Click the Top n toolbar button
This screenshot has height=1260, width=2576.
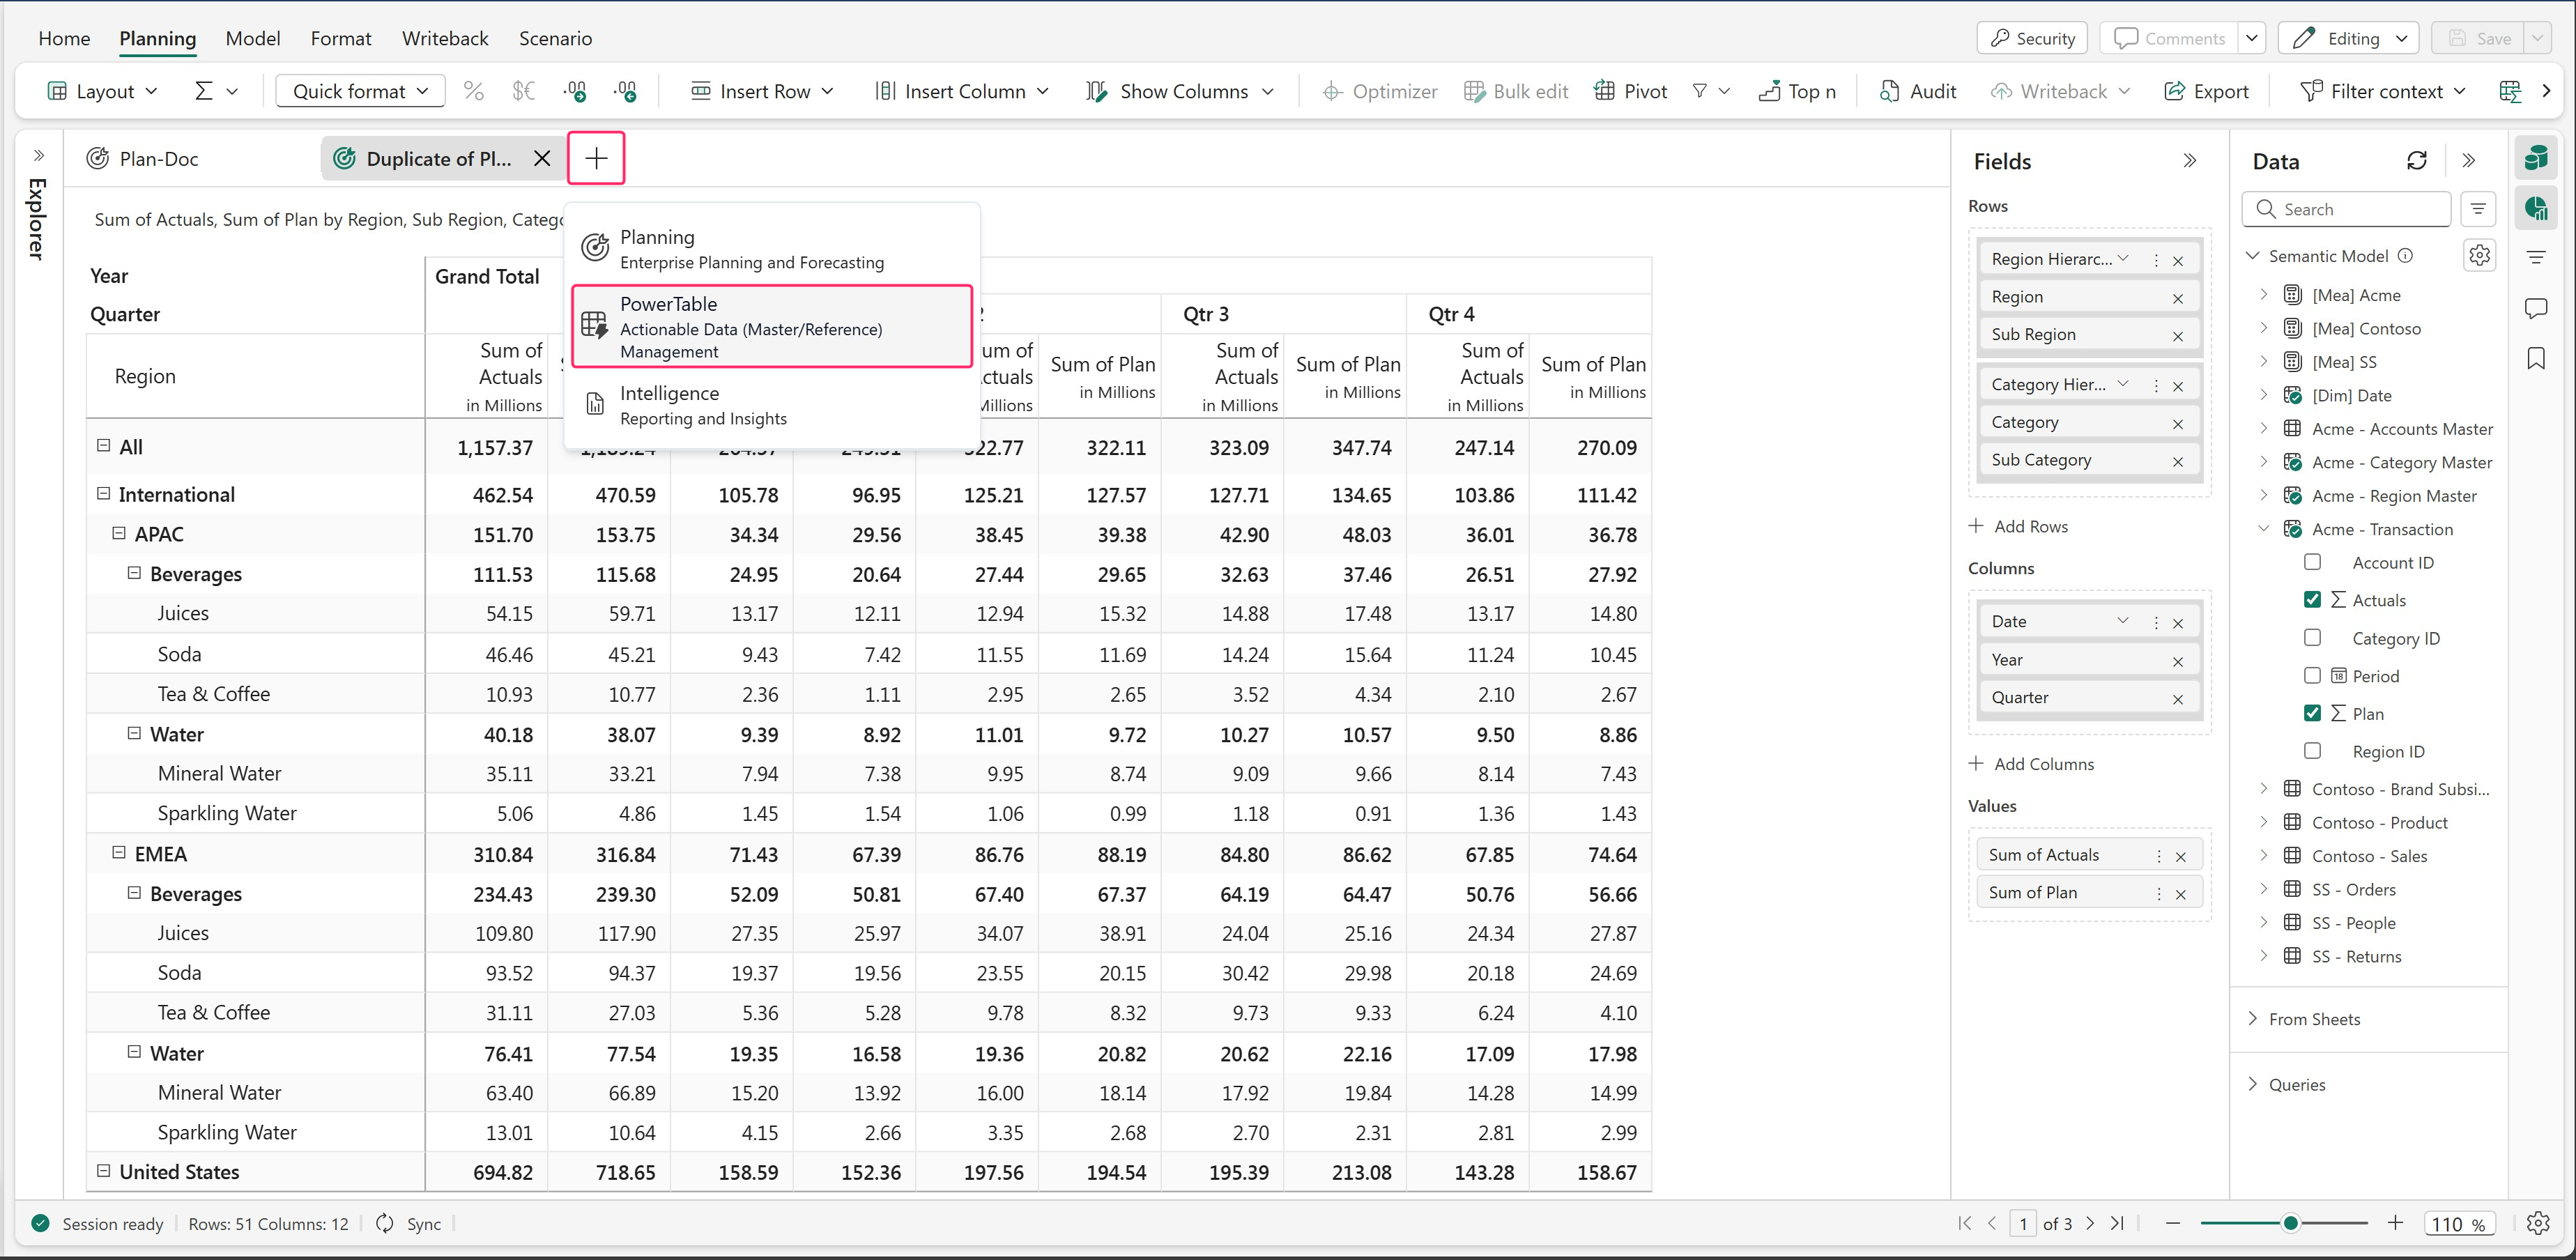1797,91
